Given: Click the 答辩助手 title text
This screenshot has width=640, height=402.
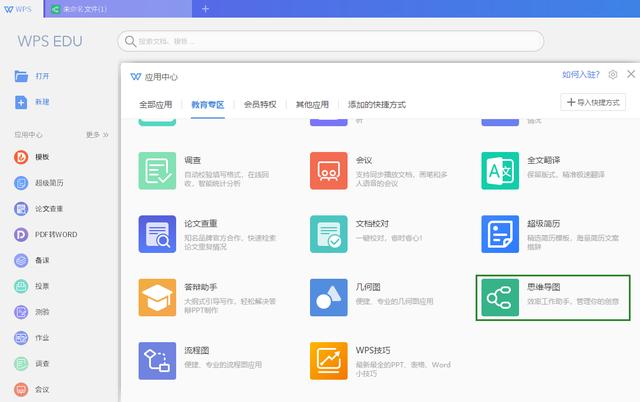Looking at the screenshot, I should (201, 287).
